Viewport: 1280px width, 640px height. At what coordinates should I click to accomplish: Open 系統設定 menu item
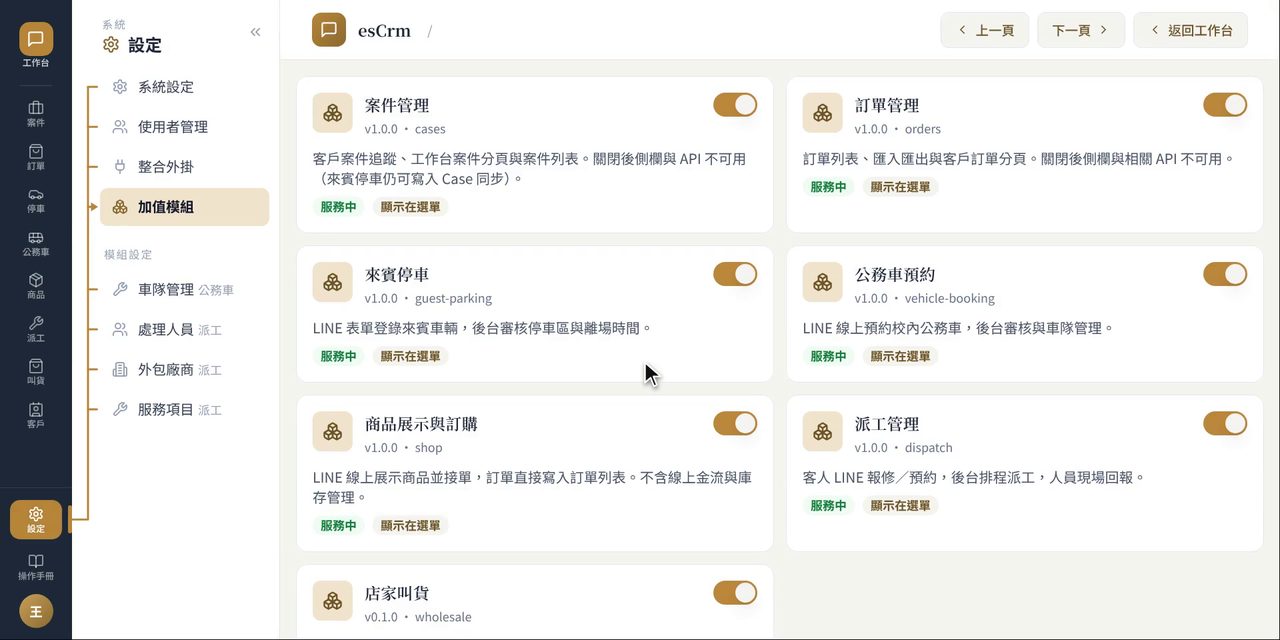[x=184, y=87]
